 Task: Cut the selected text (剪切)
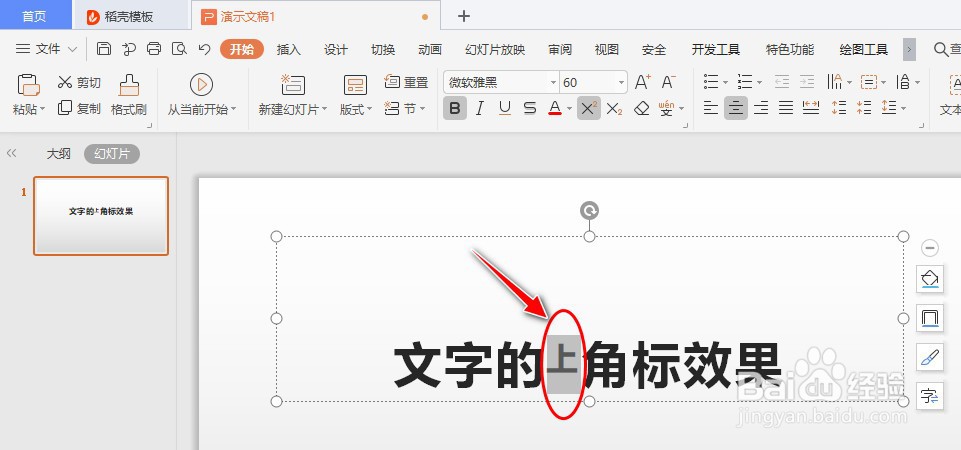(79, 82)
